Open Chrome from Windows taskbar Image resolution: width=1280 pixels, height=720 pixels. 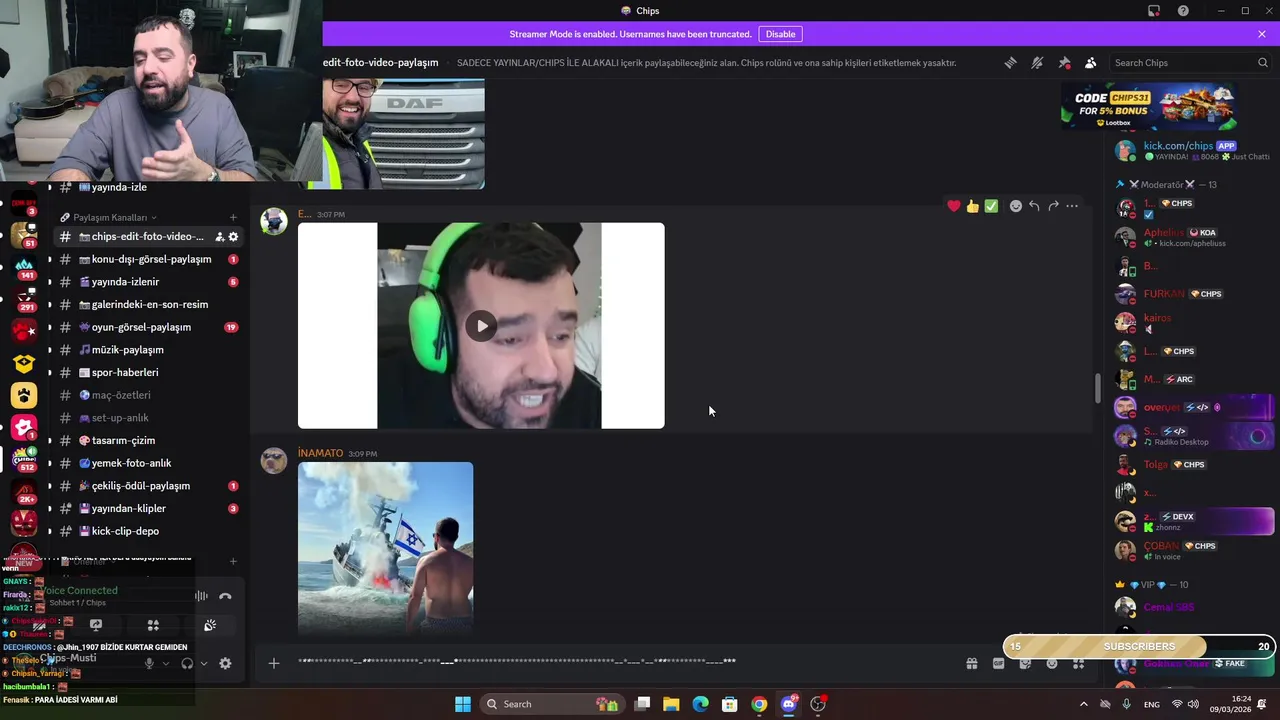coord(759,704)
